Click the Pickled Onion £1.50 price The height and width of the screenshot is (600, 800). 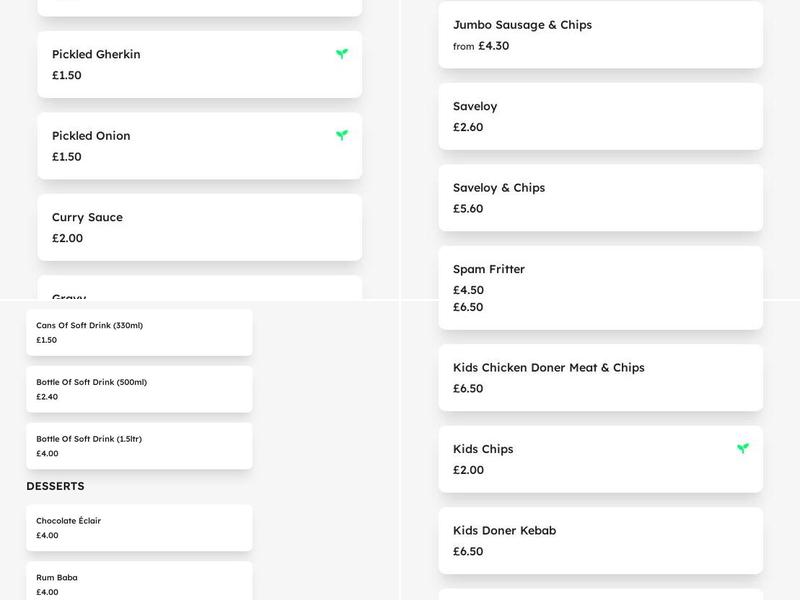67,157
